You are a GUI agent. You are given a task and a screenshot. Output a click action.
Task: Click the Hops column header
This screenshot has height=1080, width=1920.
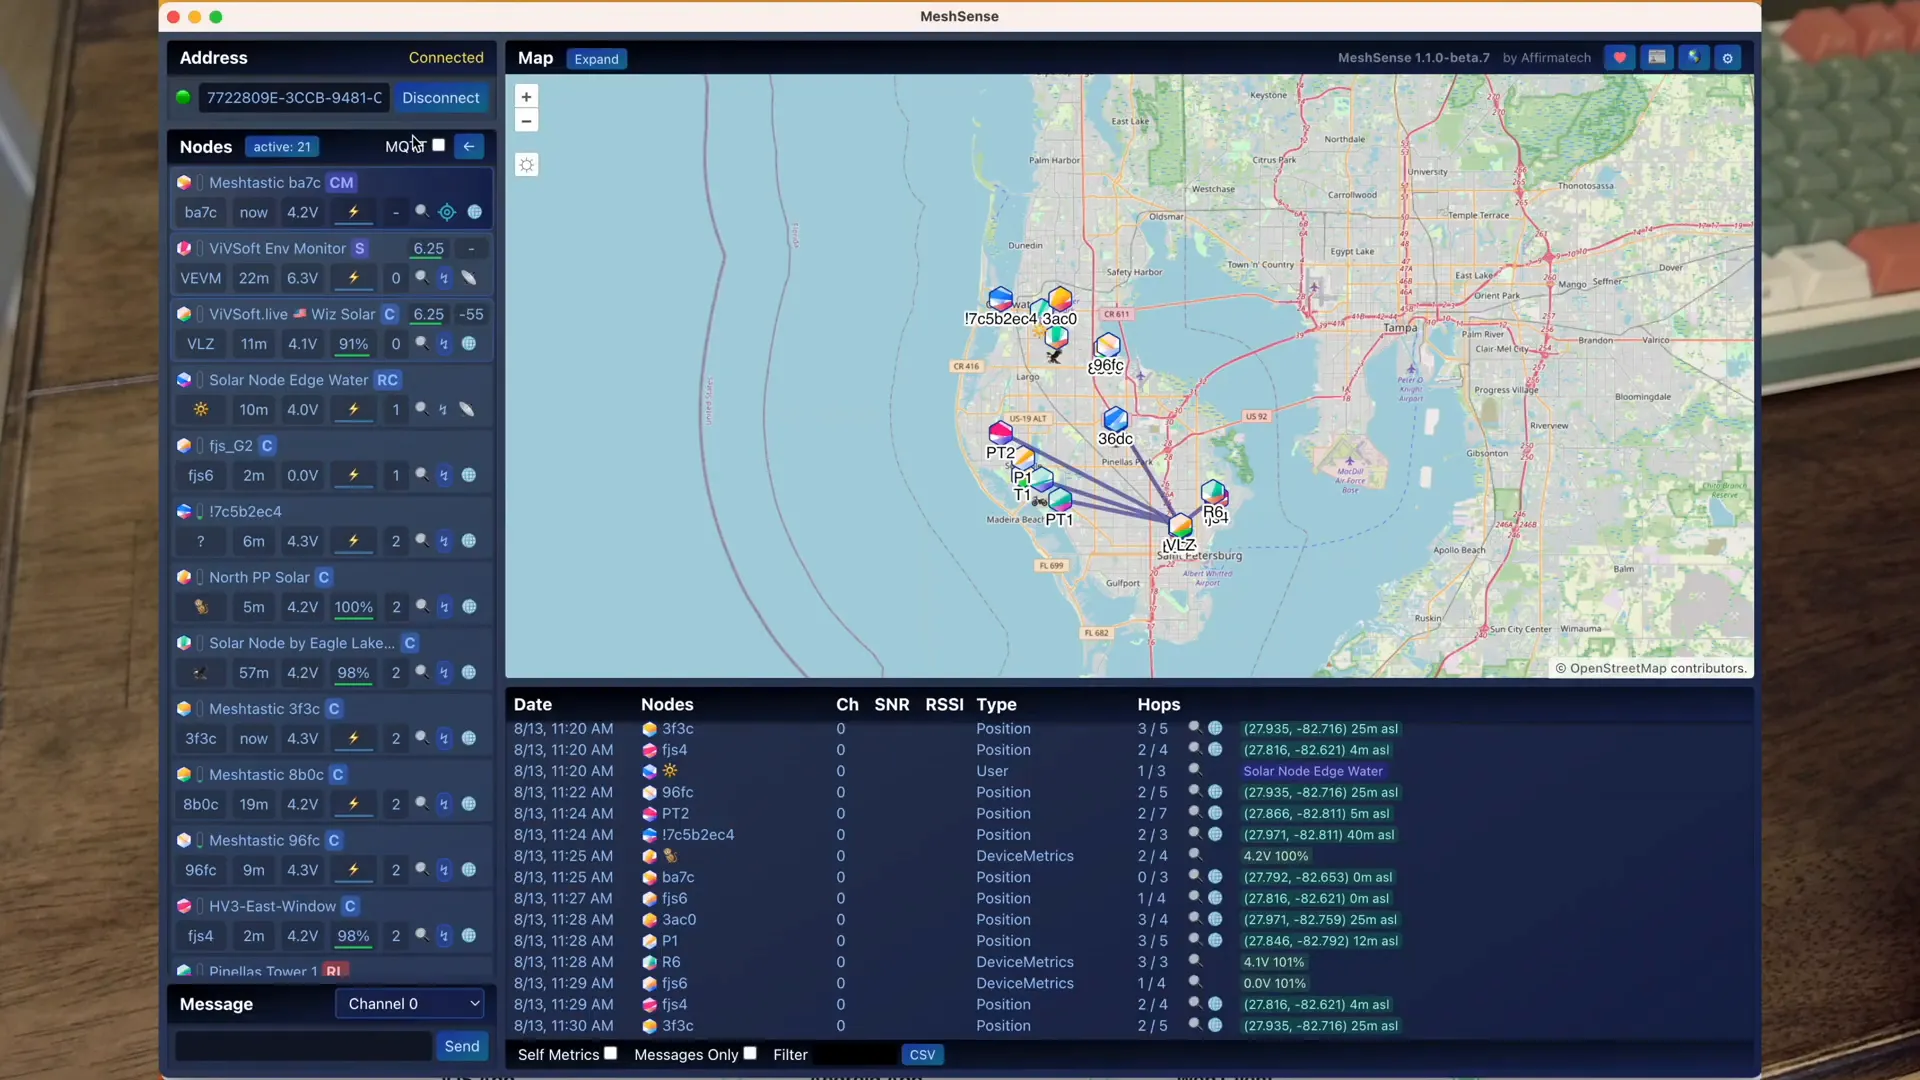pos(1158,704)
